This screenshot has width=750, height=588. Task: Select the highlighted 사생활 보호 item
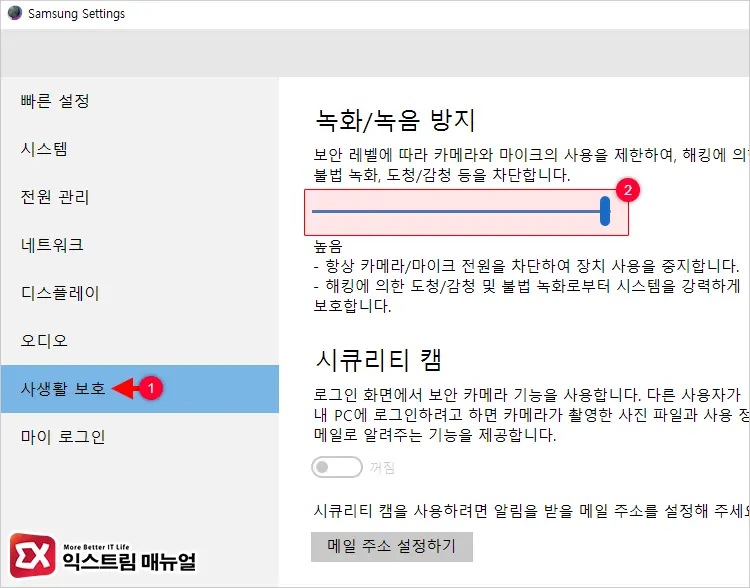coord(62,389)
